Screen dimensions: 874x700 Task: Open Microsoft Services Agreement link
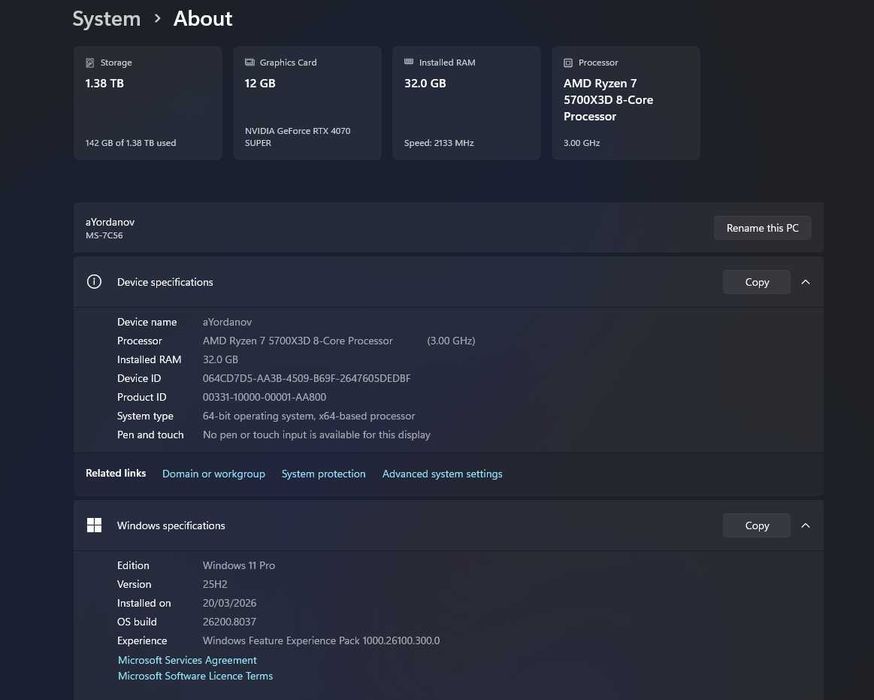(187, 660)
